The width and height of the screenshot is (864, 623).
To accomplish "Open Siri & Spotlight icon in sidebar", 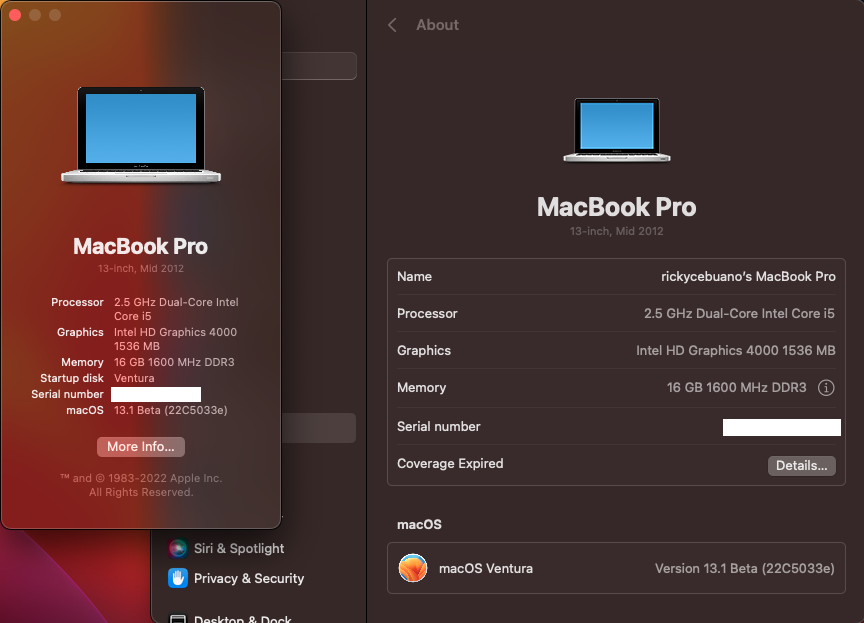I will click(x=177, y=548).
